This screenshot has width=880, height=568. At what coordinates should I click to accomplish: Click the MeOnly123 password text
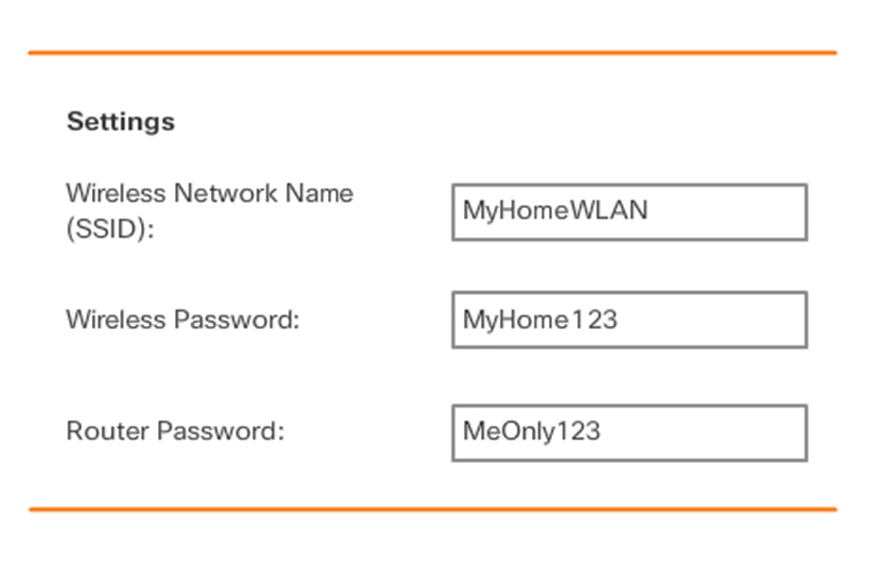tap(531, 432)
